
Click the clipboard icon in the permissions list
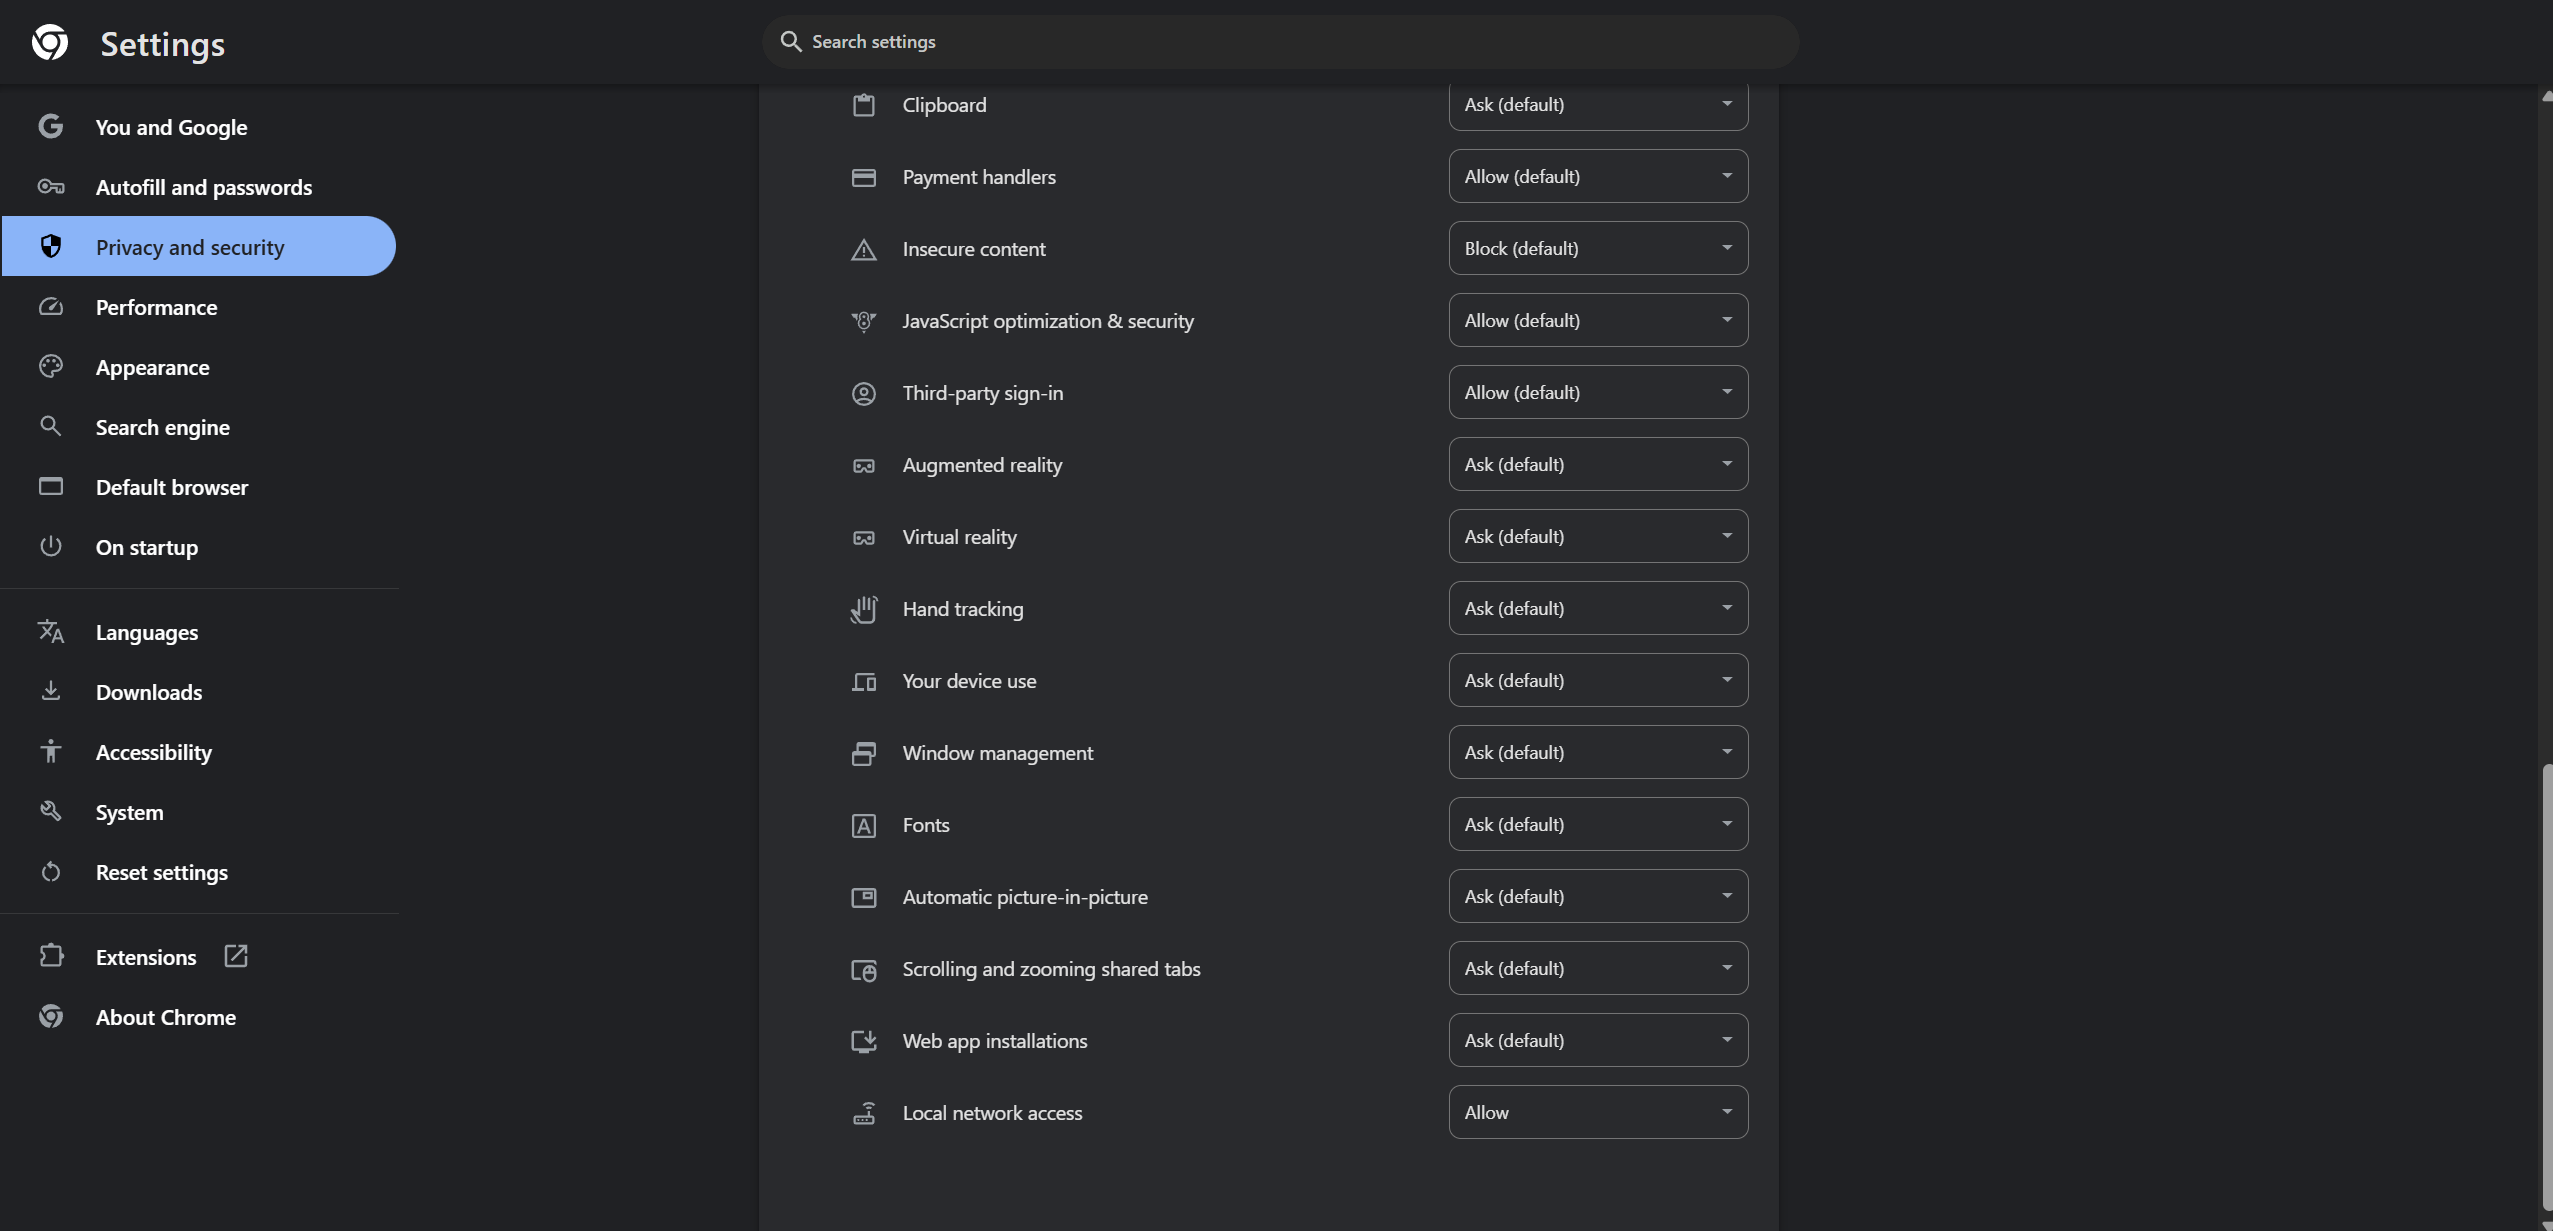point(864,104)
